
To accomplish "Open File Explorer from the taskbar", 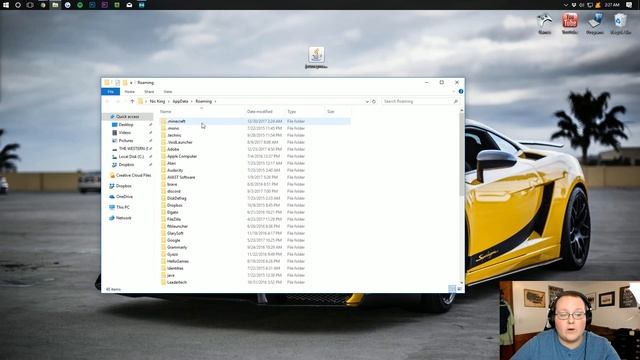I will 55,5.
